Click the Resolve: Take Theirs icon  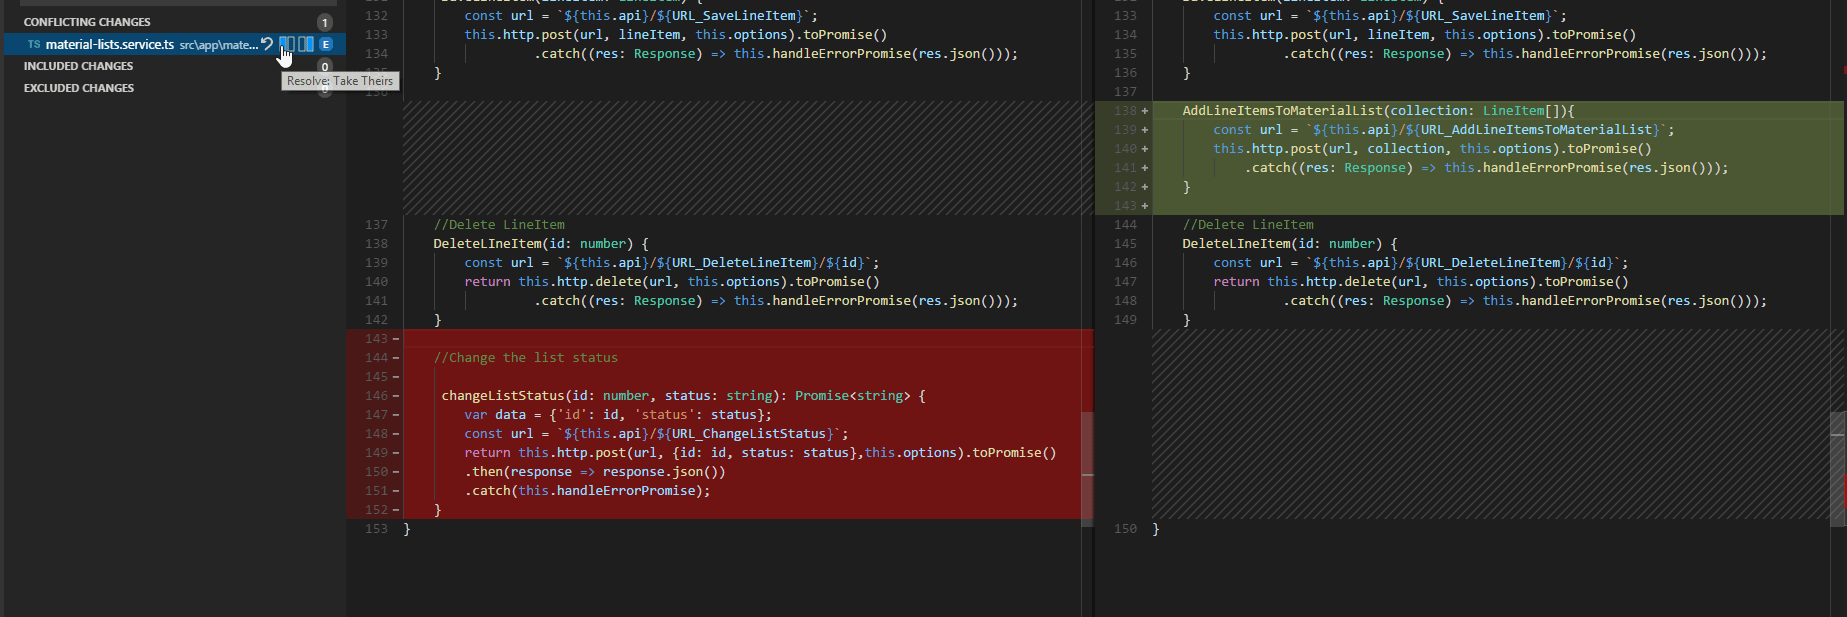[x=287, y=44]
